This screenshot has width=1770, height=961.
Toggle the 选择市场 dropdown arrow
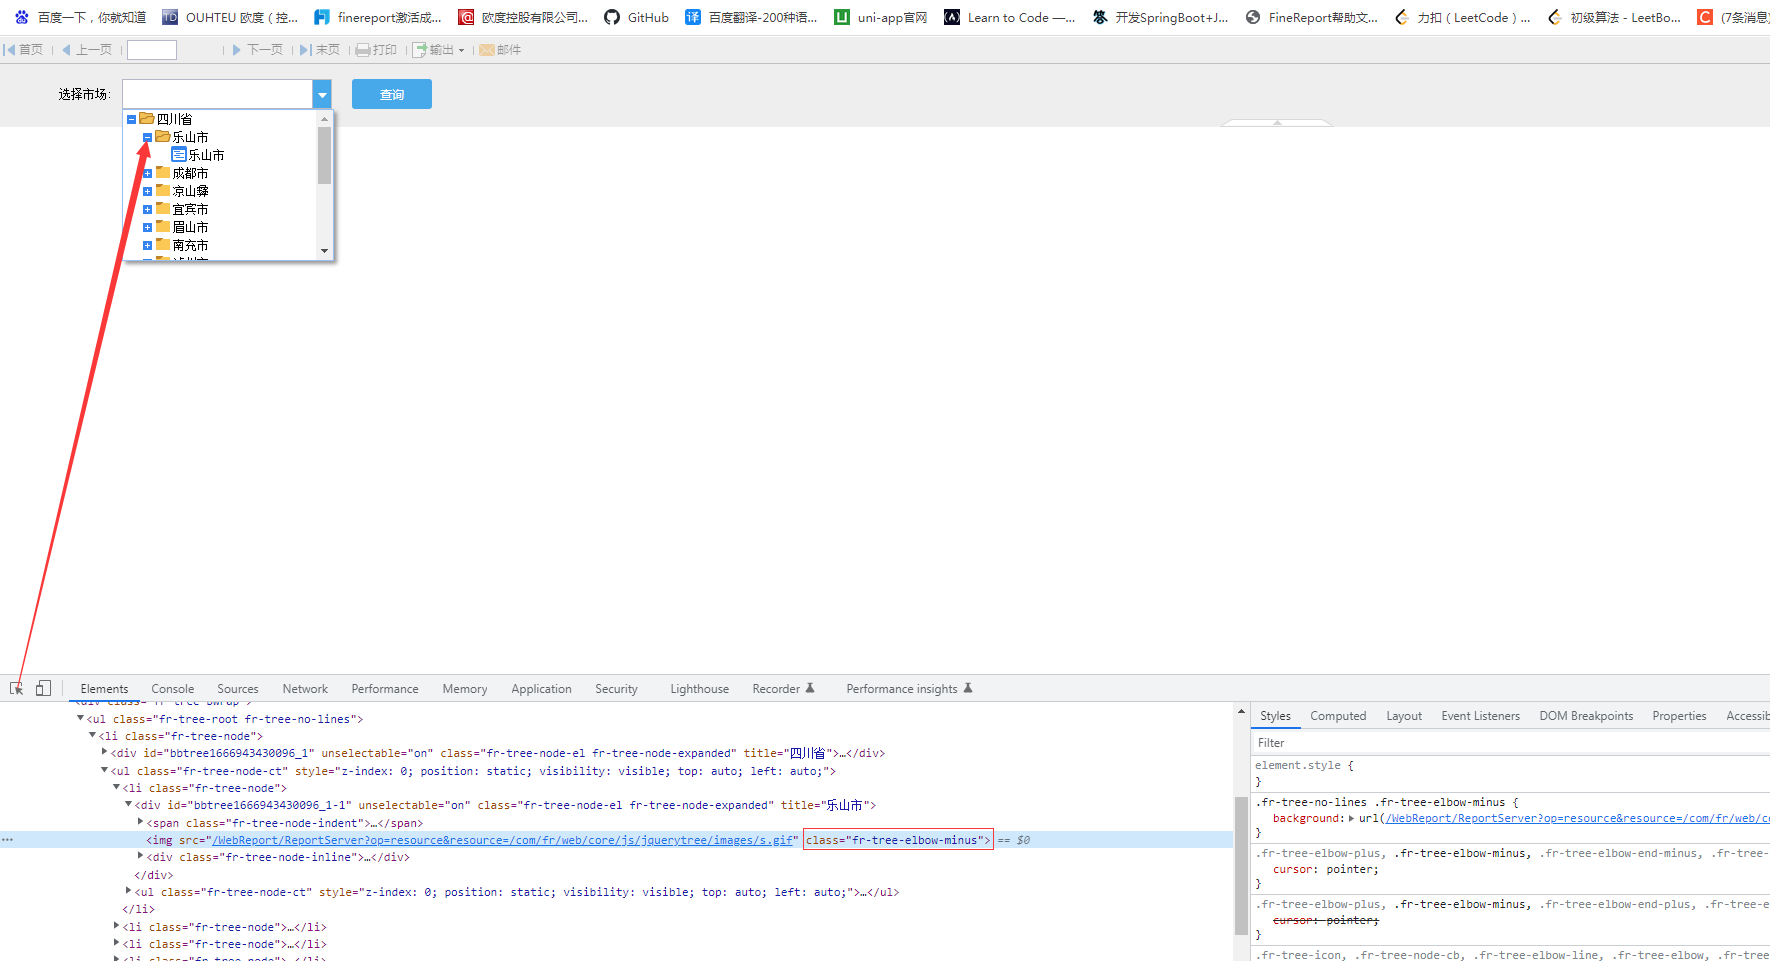click(322, 94)
